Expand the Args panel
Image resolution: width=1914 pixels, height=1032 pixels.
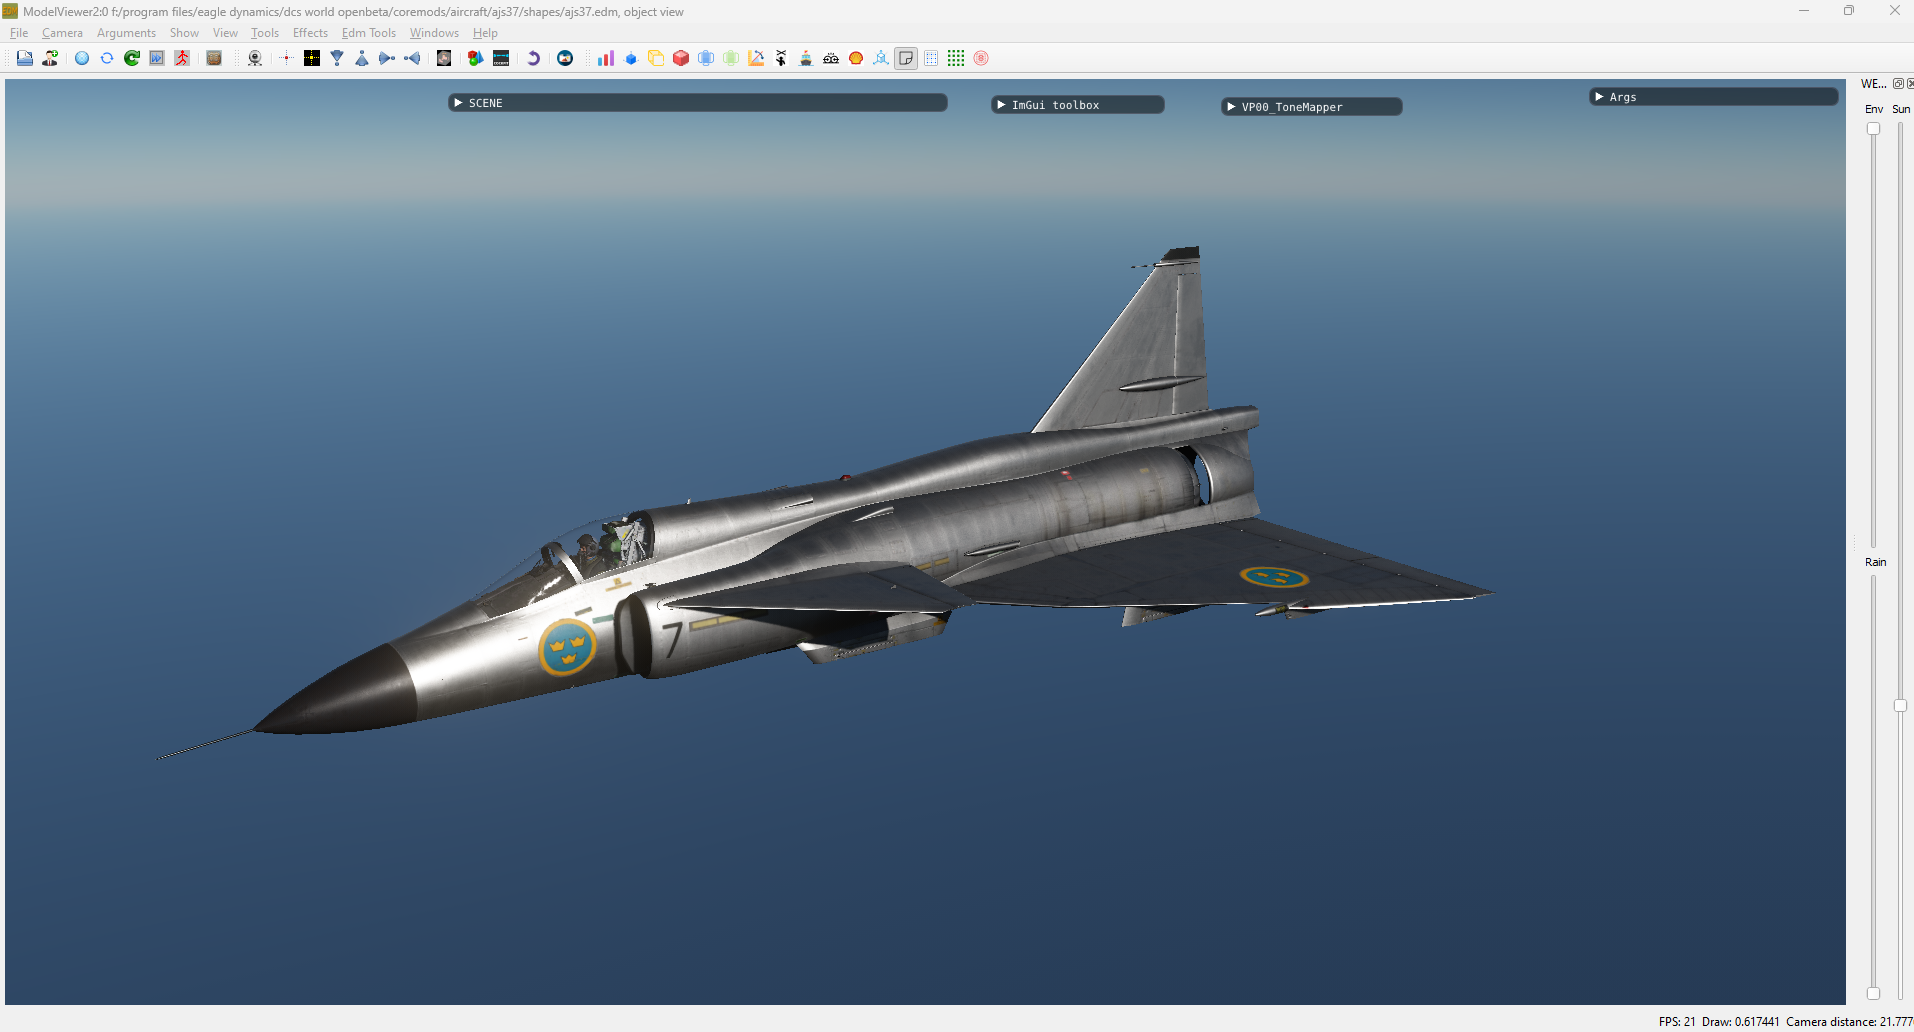1714,97
